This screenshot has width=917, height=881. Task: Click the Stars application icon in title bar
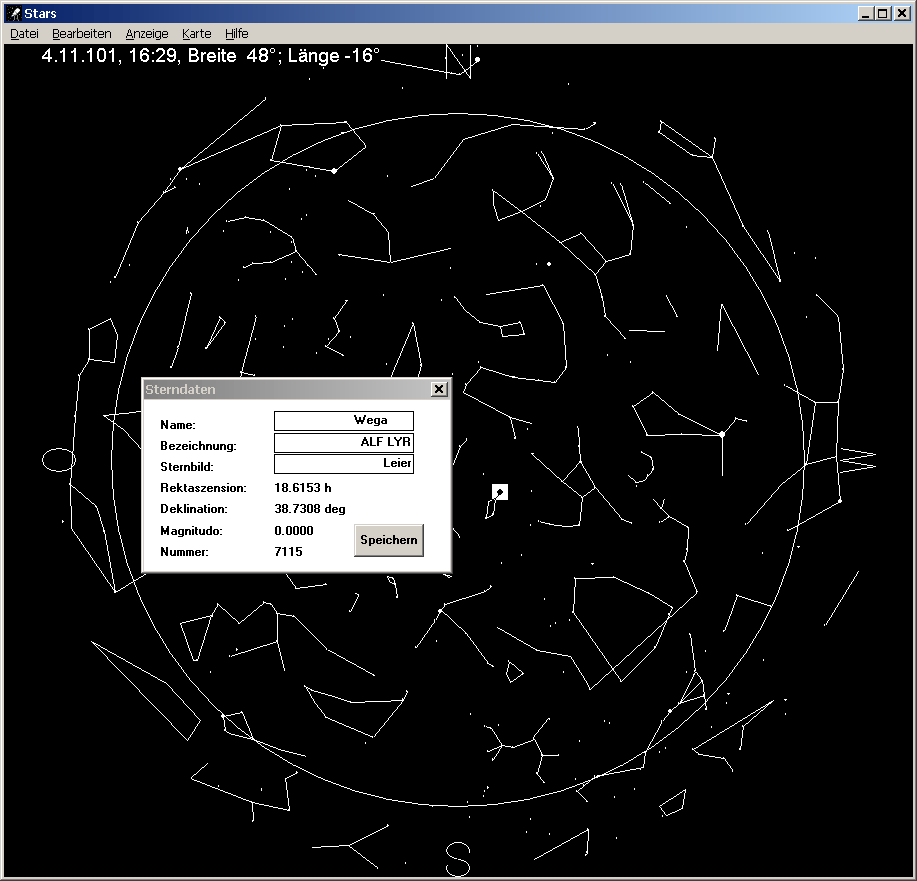(x=14, y=13)
